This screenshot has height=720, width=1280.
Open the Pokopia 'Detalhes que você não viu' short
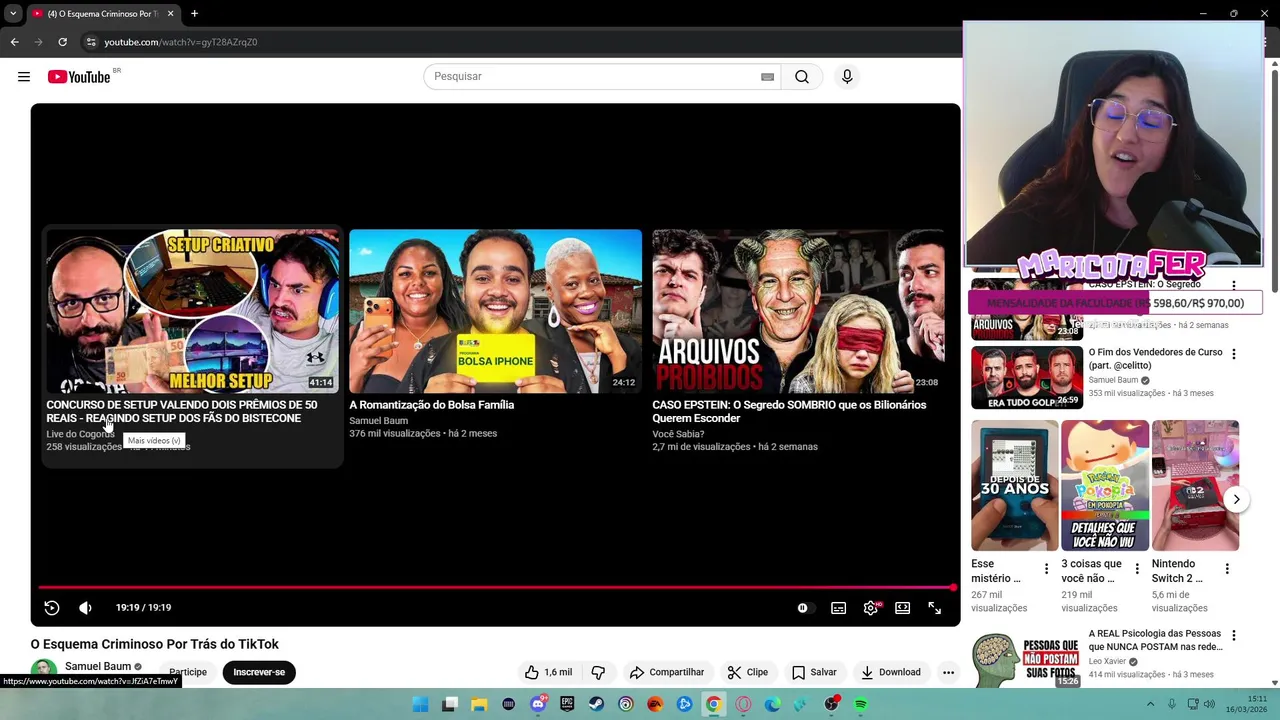click(1105, 485)
